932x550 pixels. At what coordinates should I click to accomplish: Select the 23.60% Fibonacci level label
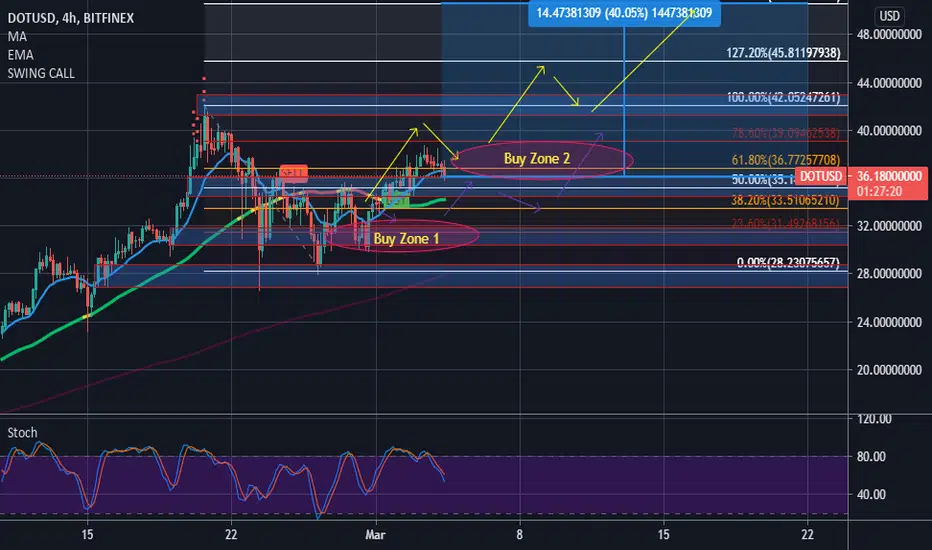click(785, 224)
